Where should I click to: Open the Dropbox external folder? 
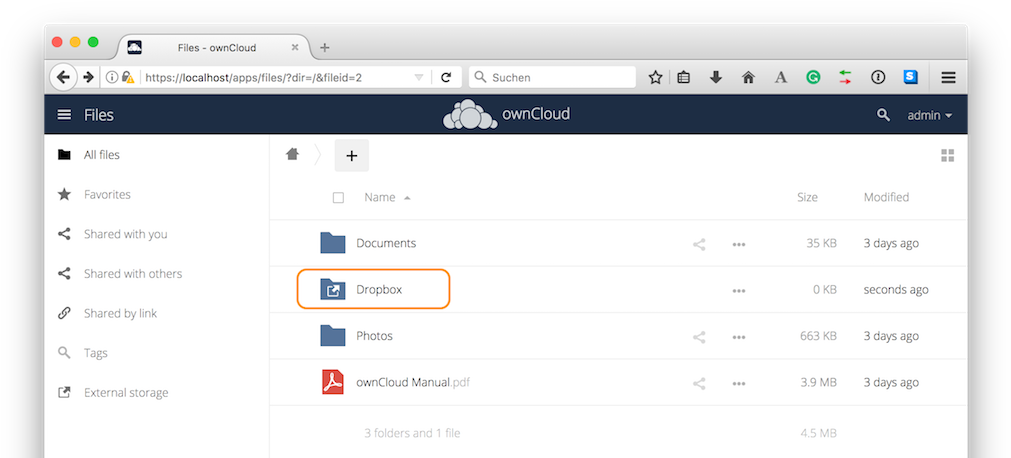pos(379,290)
